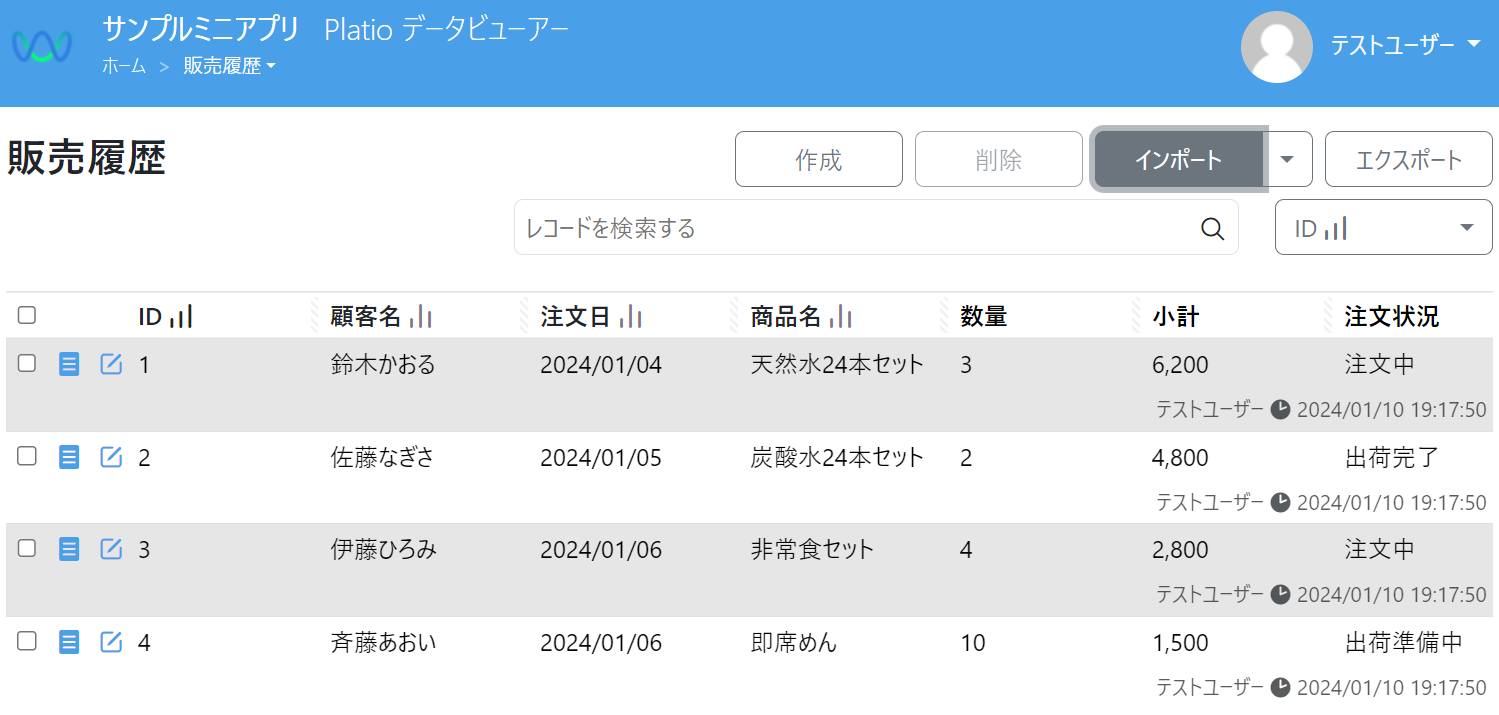The image size is (1499, 715).
Task: Click status 出荷完了
Action: 1392,457
